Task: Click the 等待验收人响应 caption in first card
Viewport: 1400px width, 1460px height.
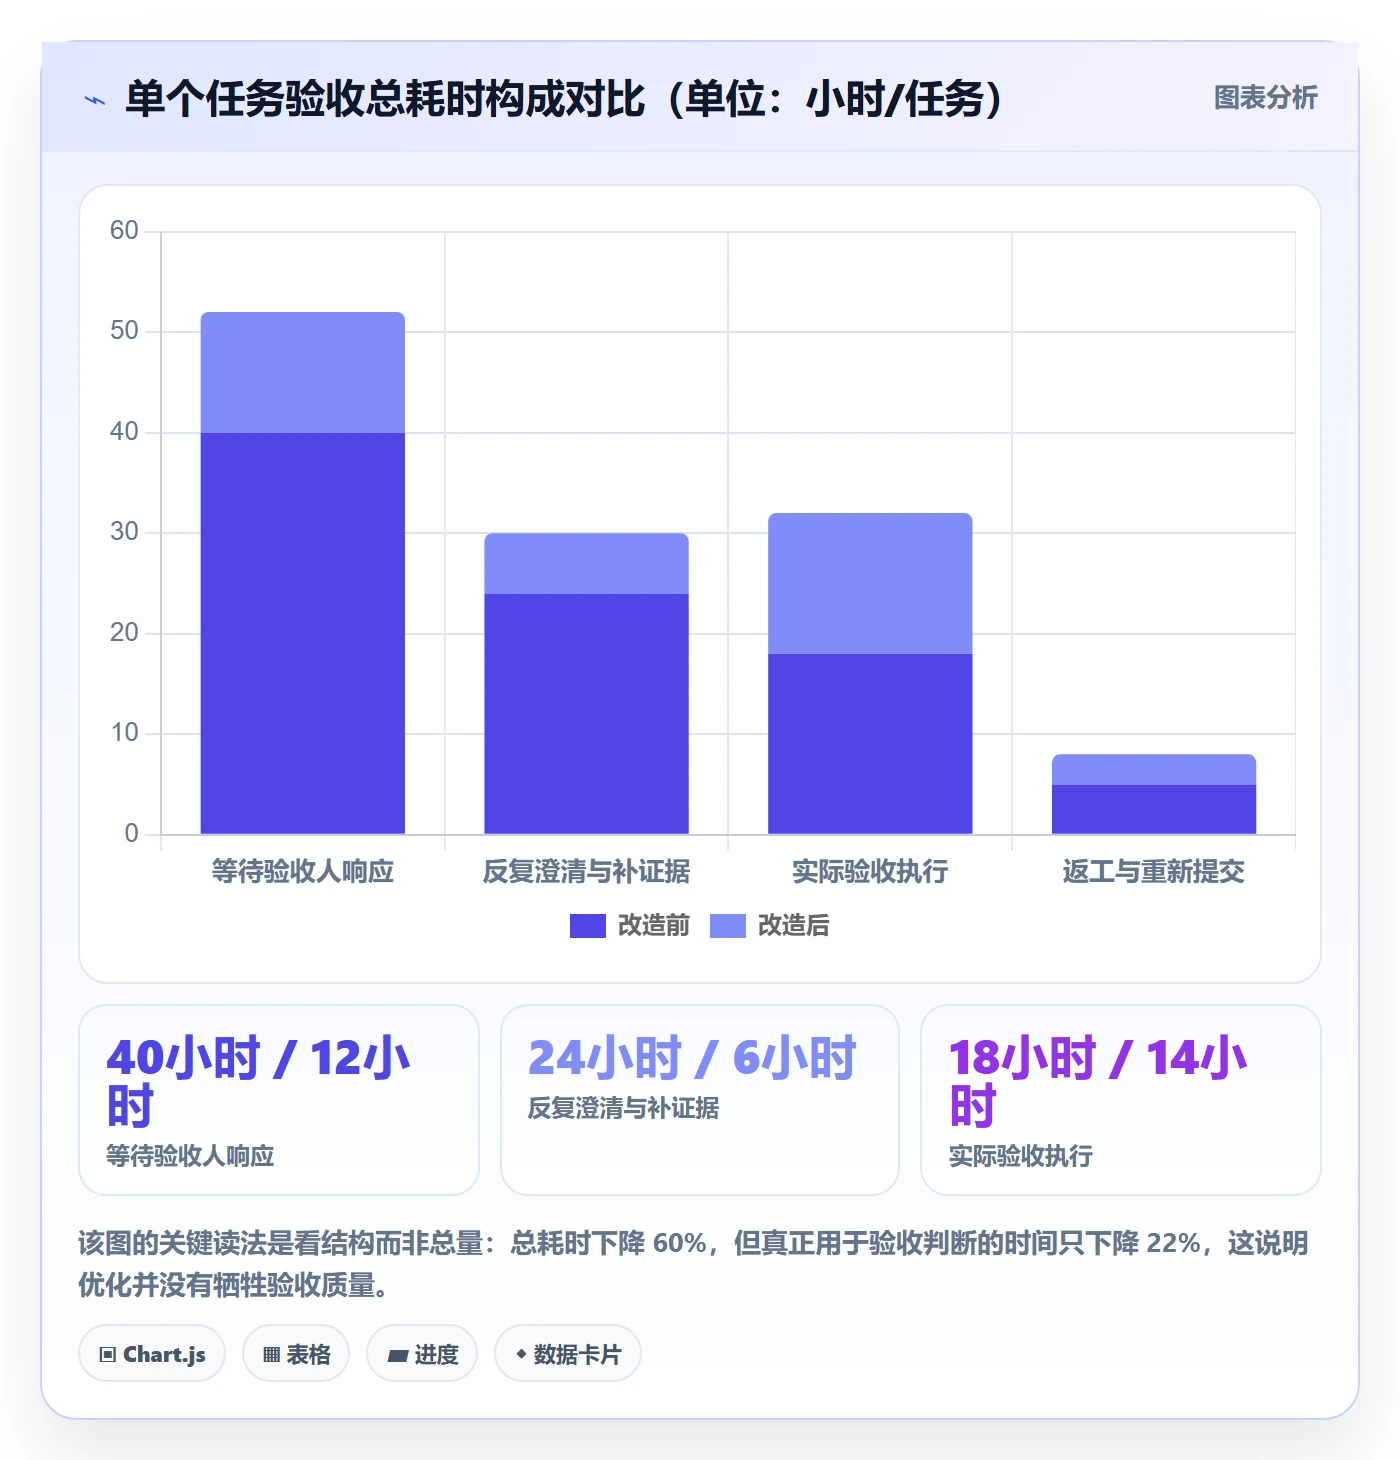Action: click(x=190, y=1156)
